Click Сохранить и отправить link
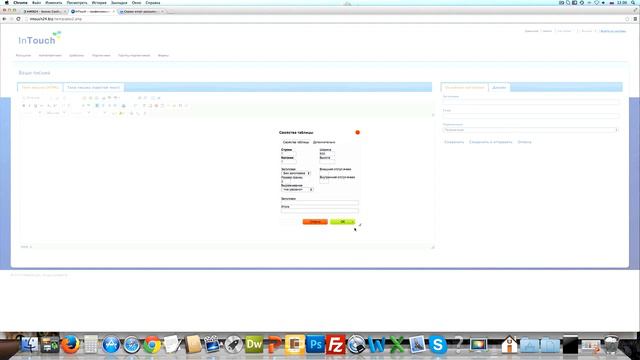 click(x=490, y=142)
